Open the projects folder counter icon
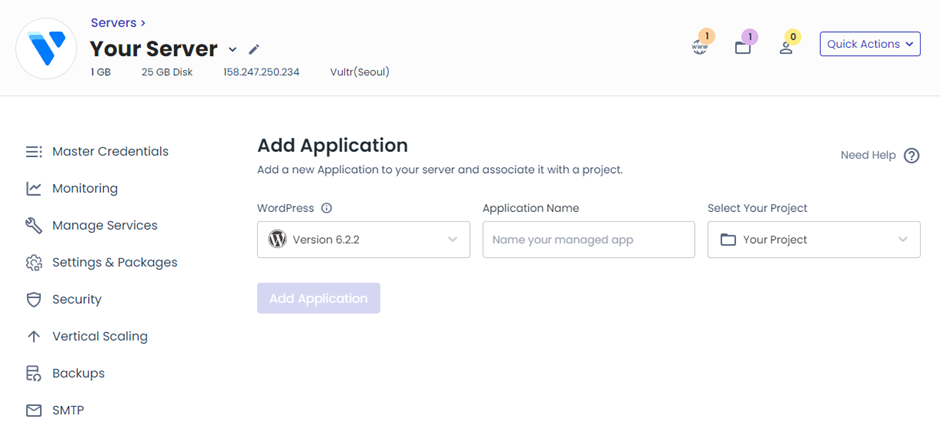The height and width of the screenshot is (436, 940). (743, 46)
